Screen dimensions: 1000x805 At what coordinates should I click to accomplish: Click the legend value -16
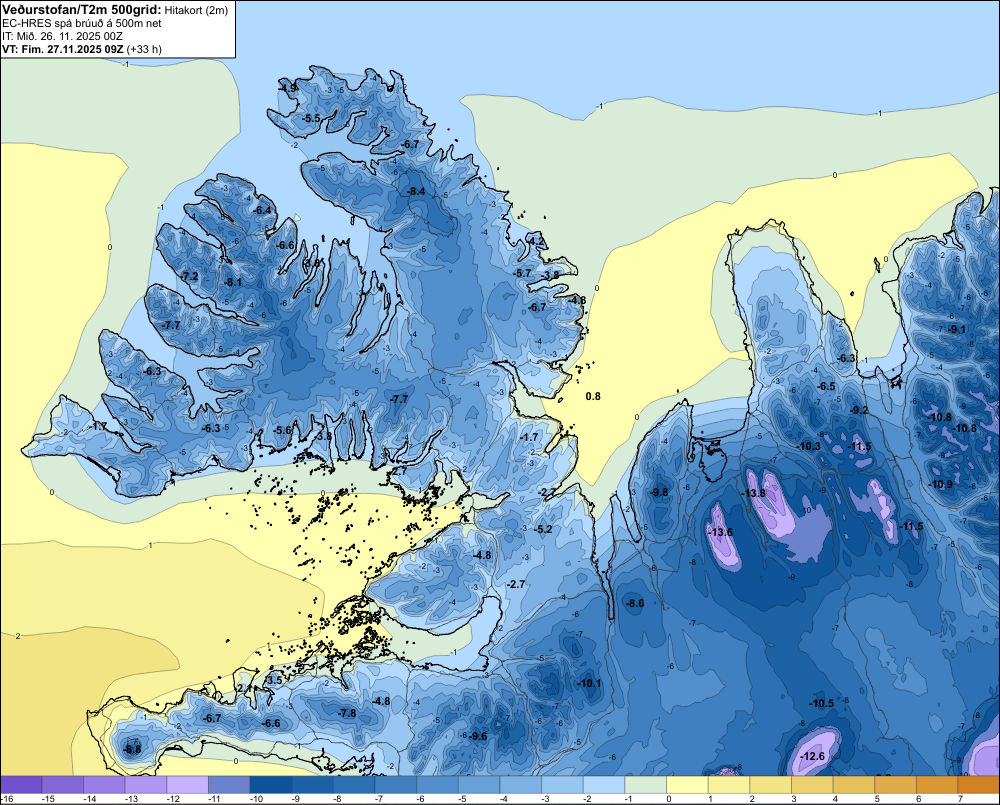7,799
